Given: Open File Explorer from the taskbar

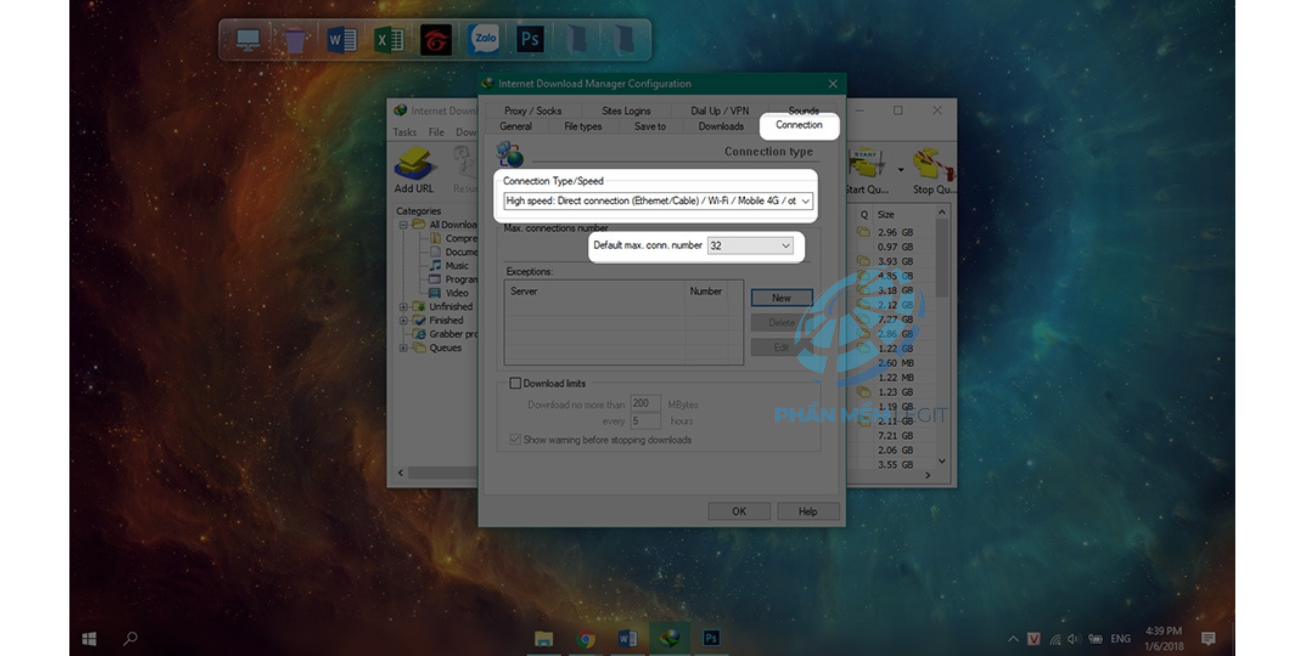Looking at the screenshot, I should (x=543, y=638).
